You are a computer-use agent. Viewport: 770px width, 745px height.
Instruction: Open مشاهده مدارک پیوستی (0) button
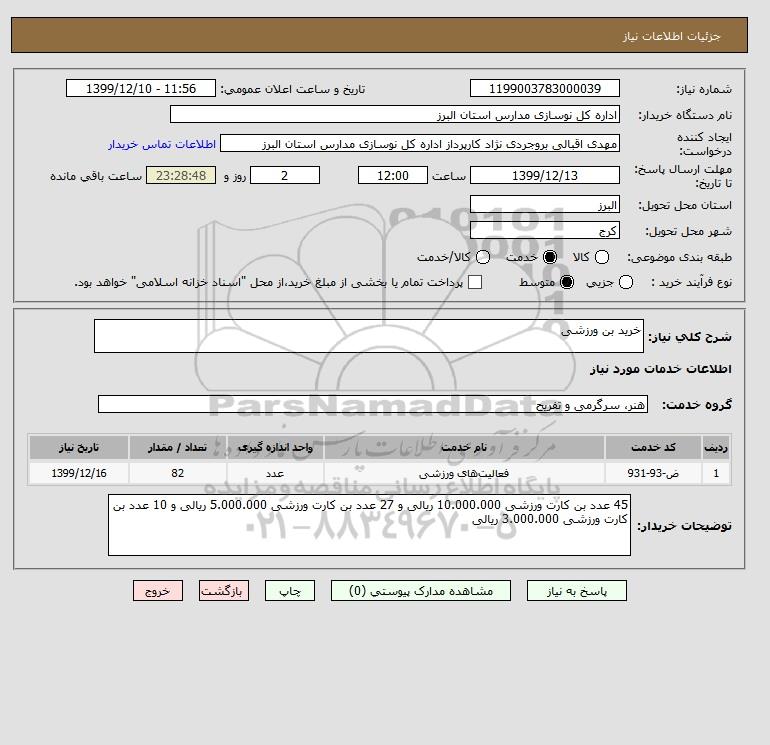point(421,591)
